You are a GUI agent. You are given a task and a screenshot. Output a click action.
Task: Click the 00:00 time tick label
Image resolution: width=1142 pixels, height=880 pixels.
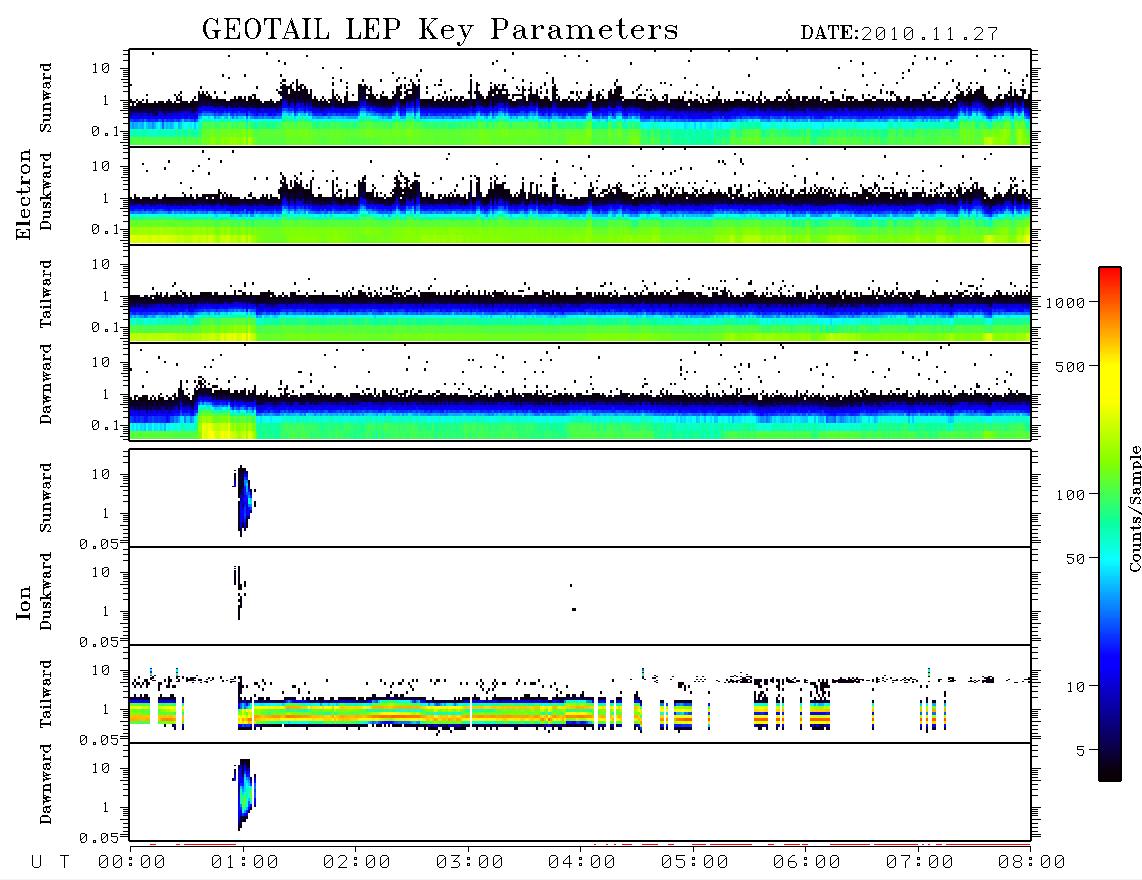tap(132, 862)
